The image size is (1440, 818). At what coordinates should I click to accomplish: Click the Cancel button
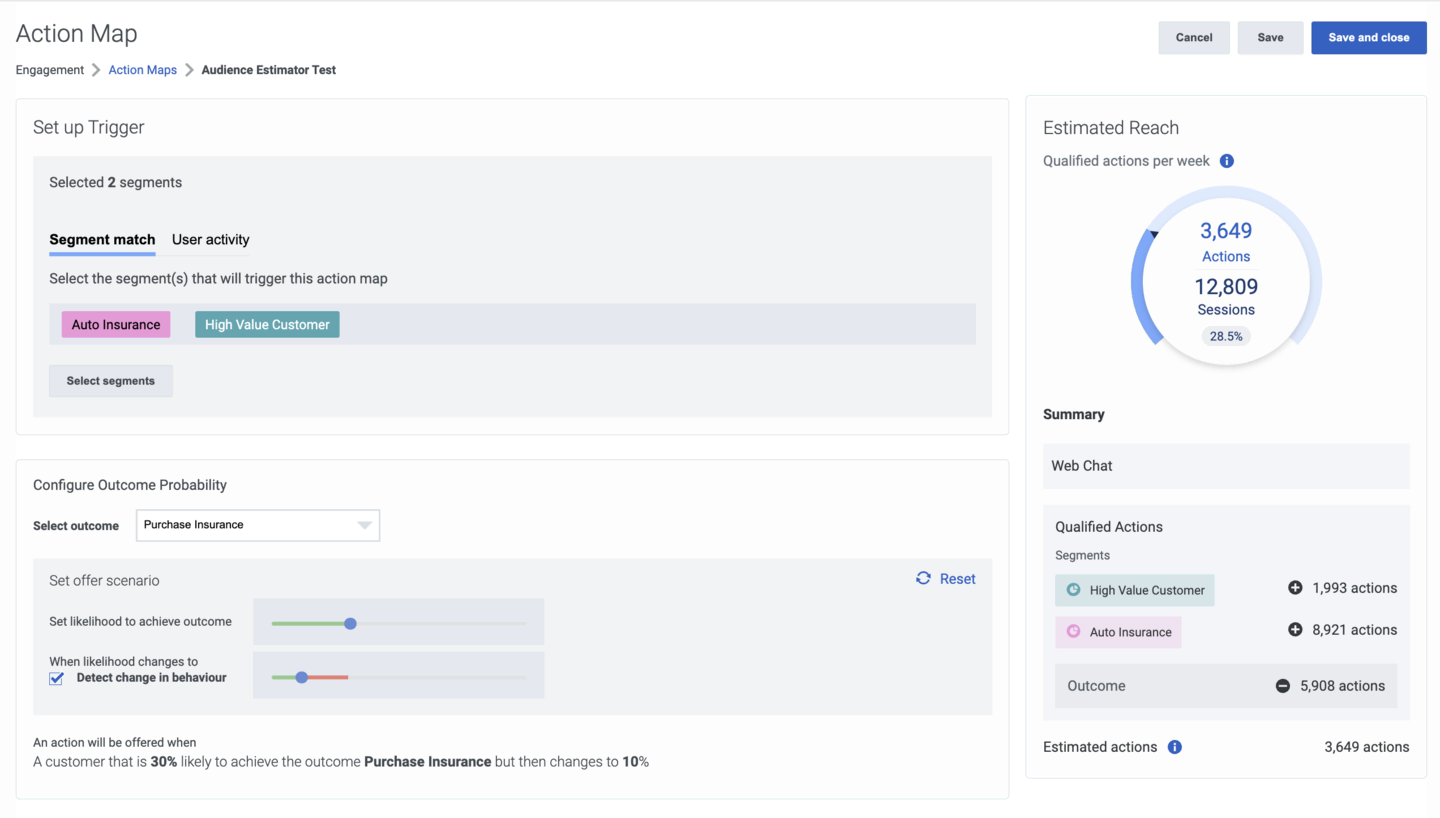tap(1194, 38)
